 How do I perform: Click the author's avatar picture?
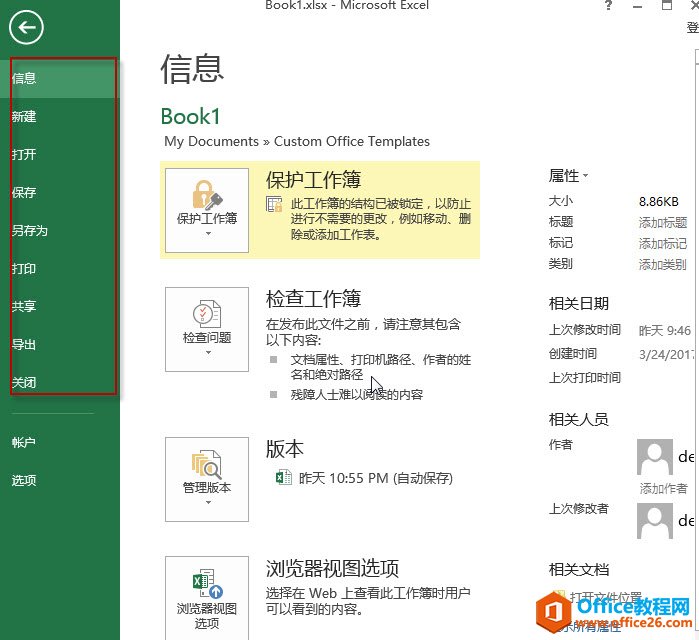(655, 457)
